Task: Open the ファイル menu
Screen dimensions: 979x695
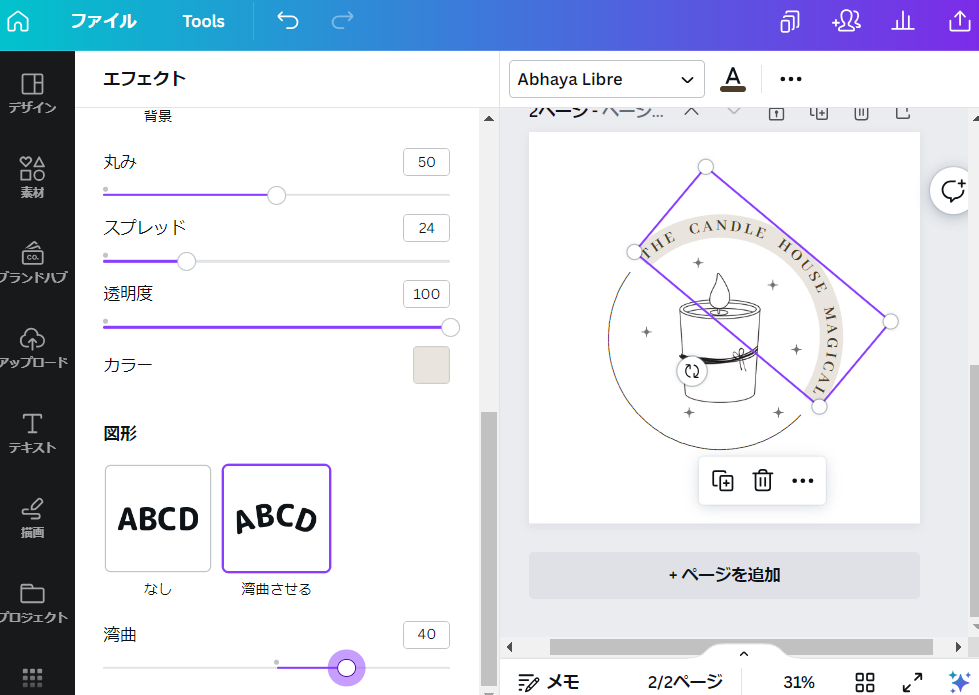Action: point(103,21)
